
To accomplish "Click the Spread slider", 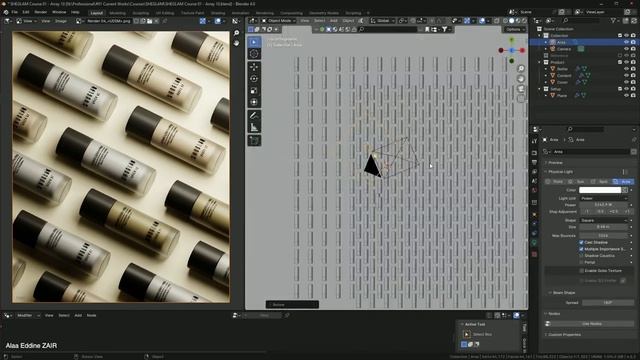I will coord(607,303).
